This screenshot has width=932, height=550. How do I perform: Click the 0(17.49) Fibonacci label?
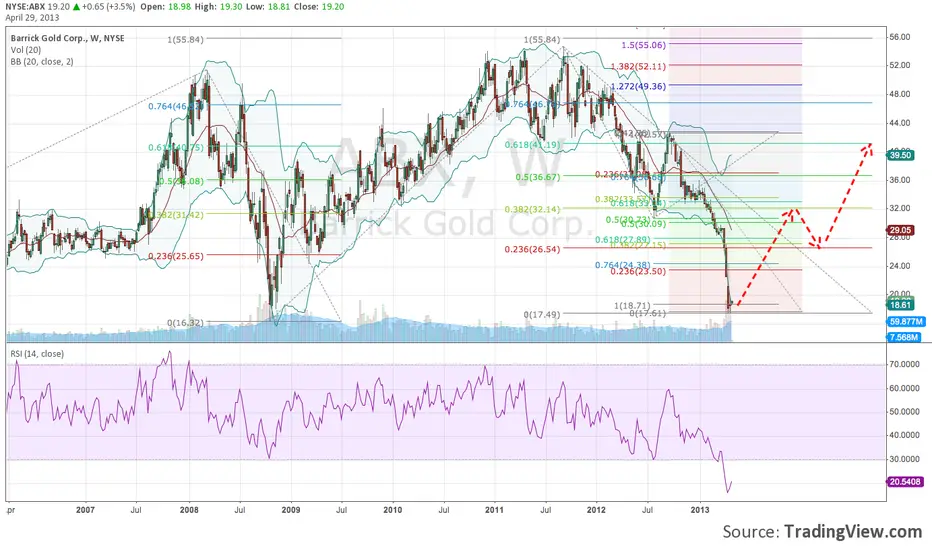tap(541, 314)
